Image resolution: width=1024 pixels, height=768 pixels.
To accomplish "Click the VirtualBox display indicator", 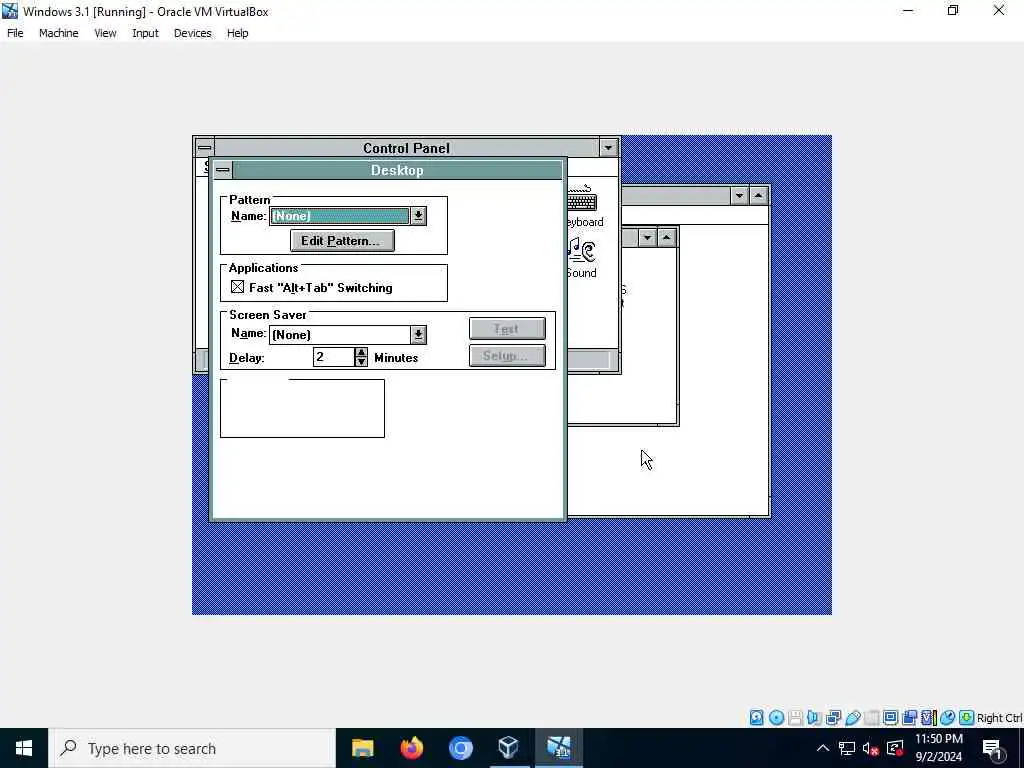I will click(x=890, y=718).
